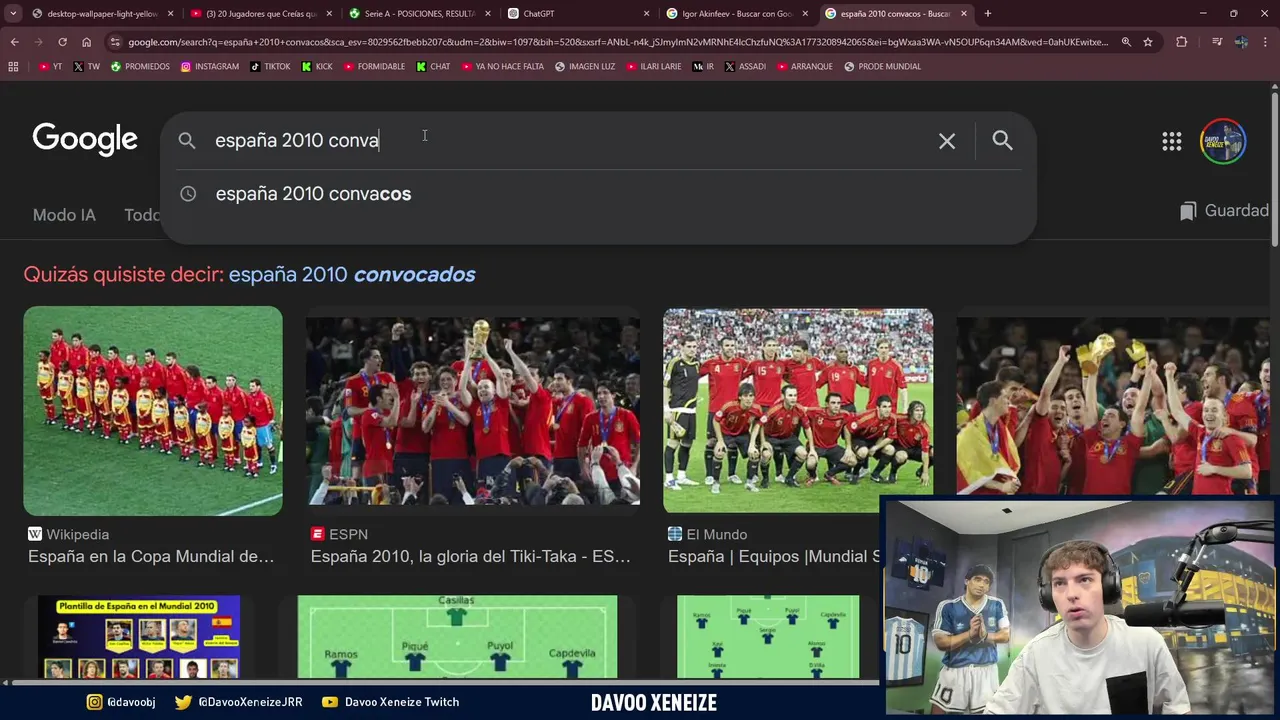1280x720 pixels.
Task: Open the address bar zoom magnifier icon
Action: pos(1126,42)
